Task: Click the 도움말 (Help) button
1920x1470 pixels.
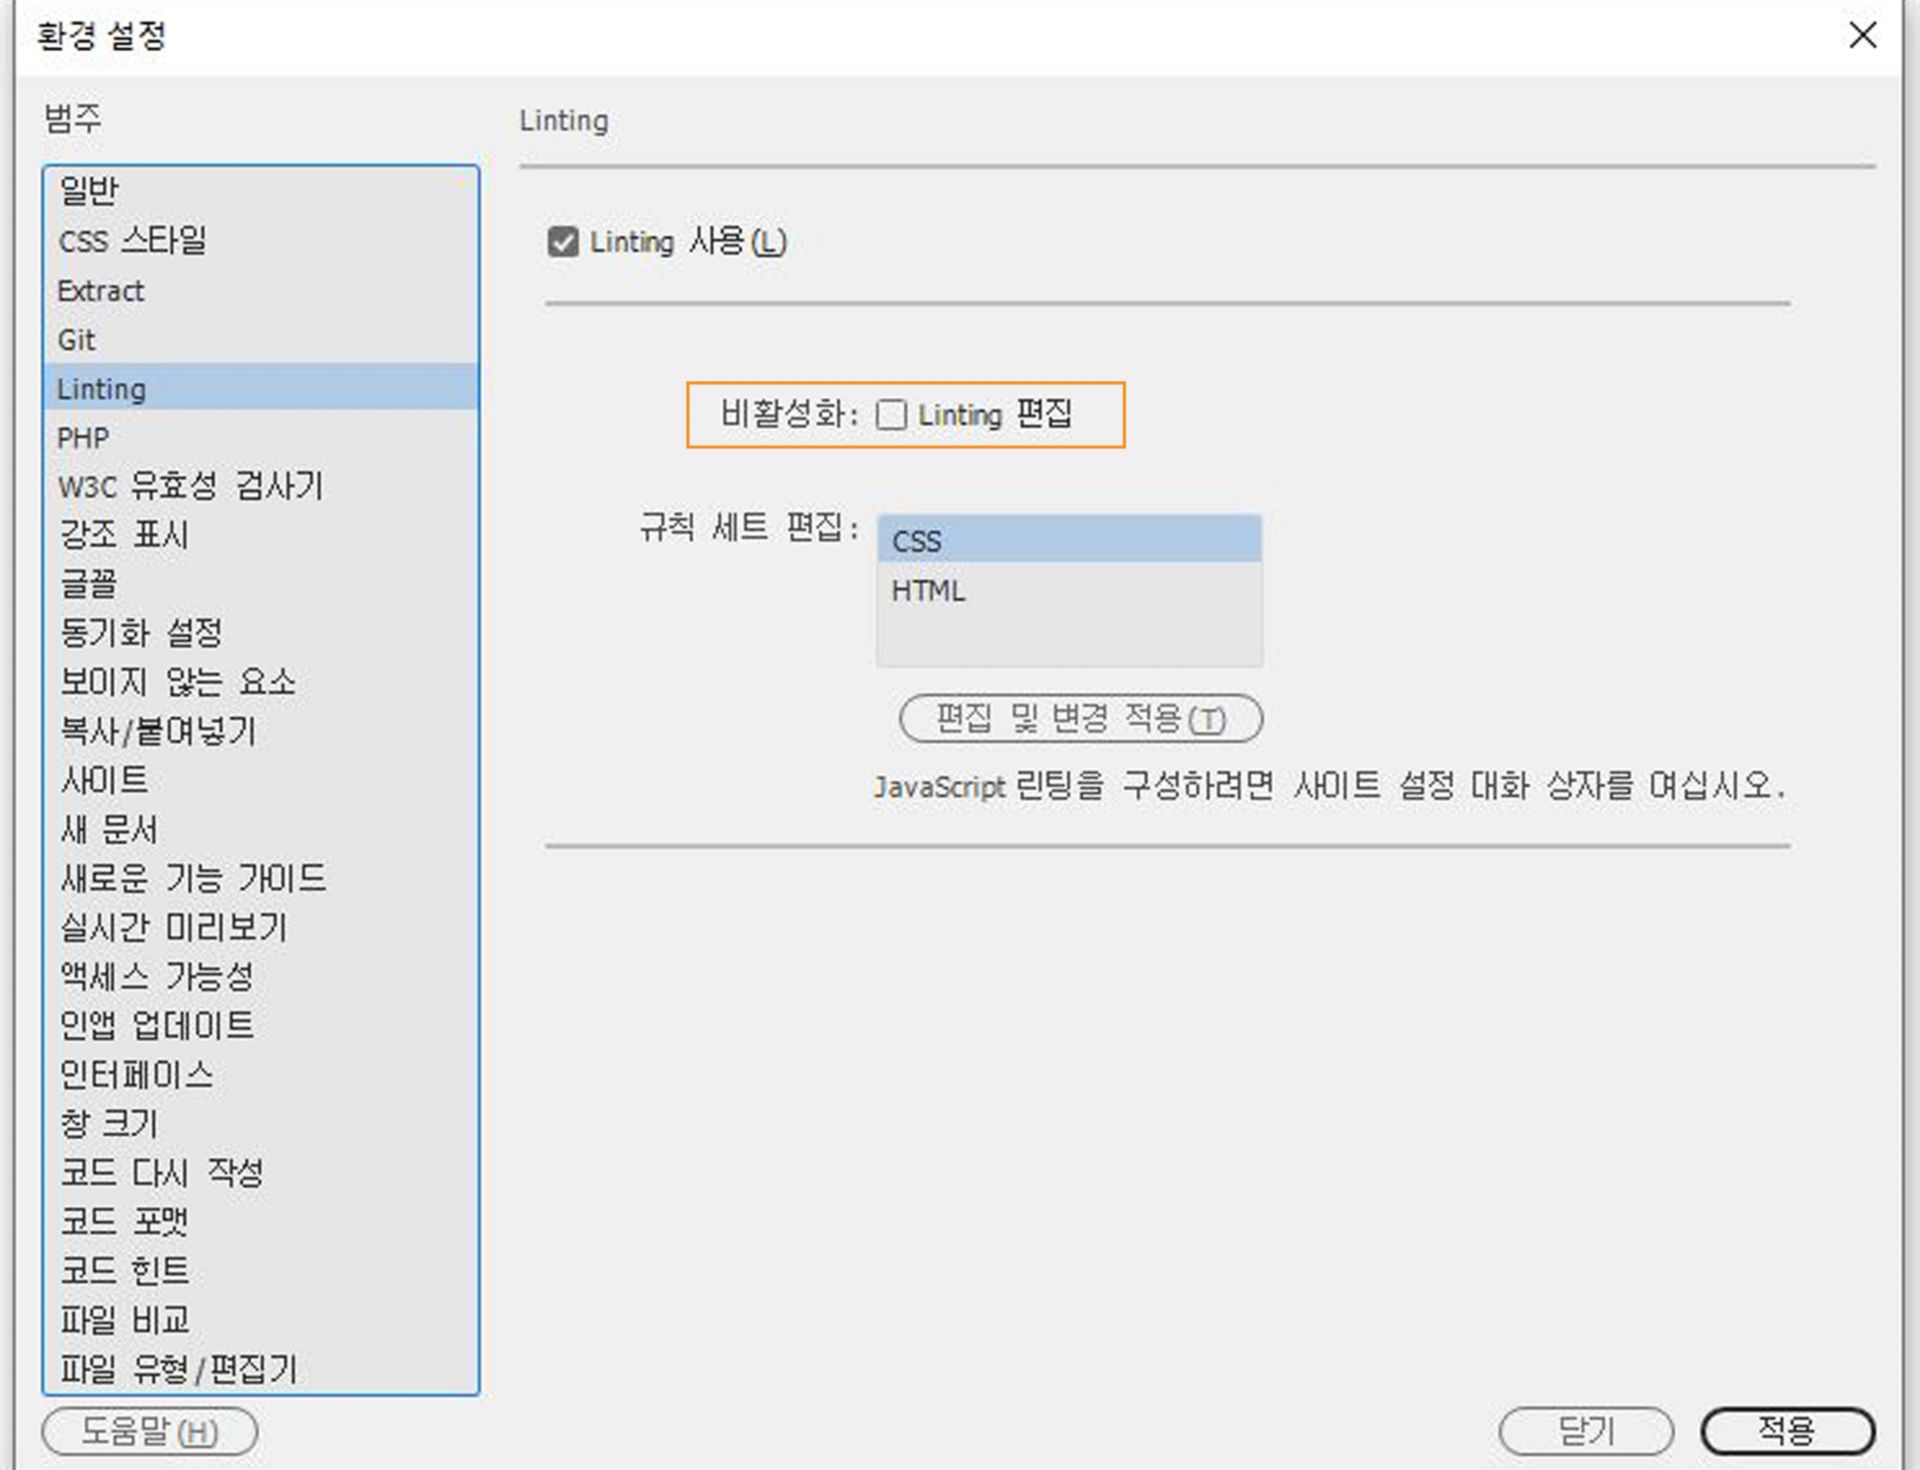Action: click(148, 1431)
